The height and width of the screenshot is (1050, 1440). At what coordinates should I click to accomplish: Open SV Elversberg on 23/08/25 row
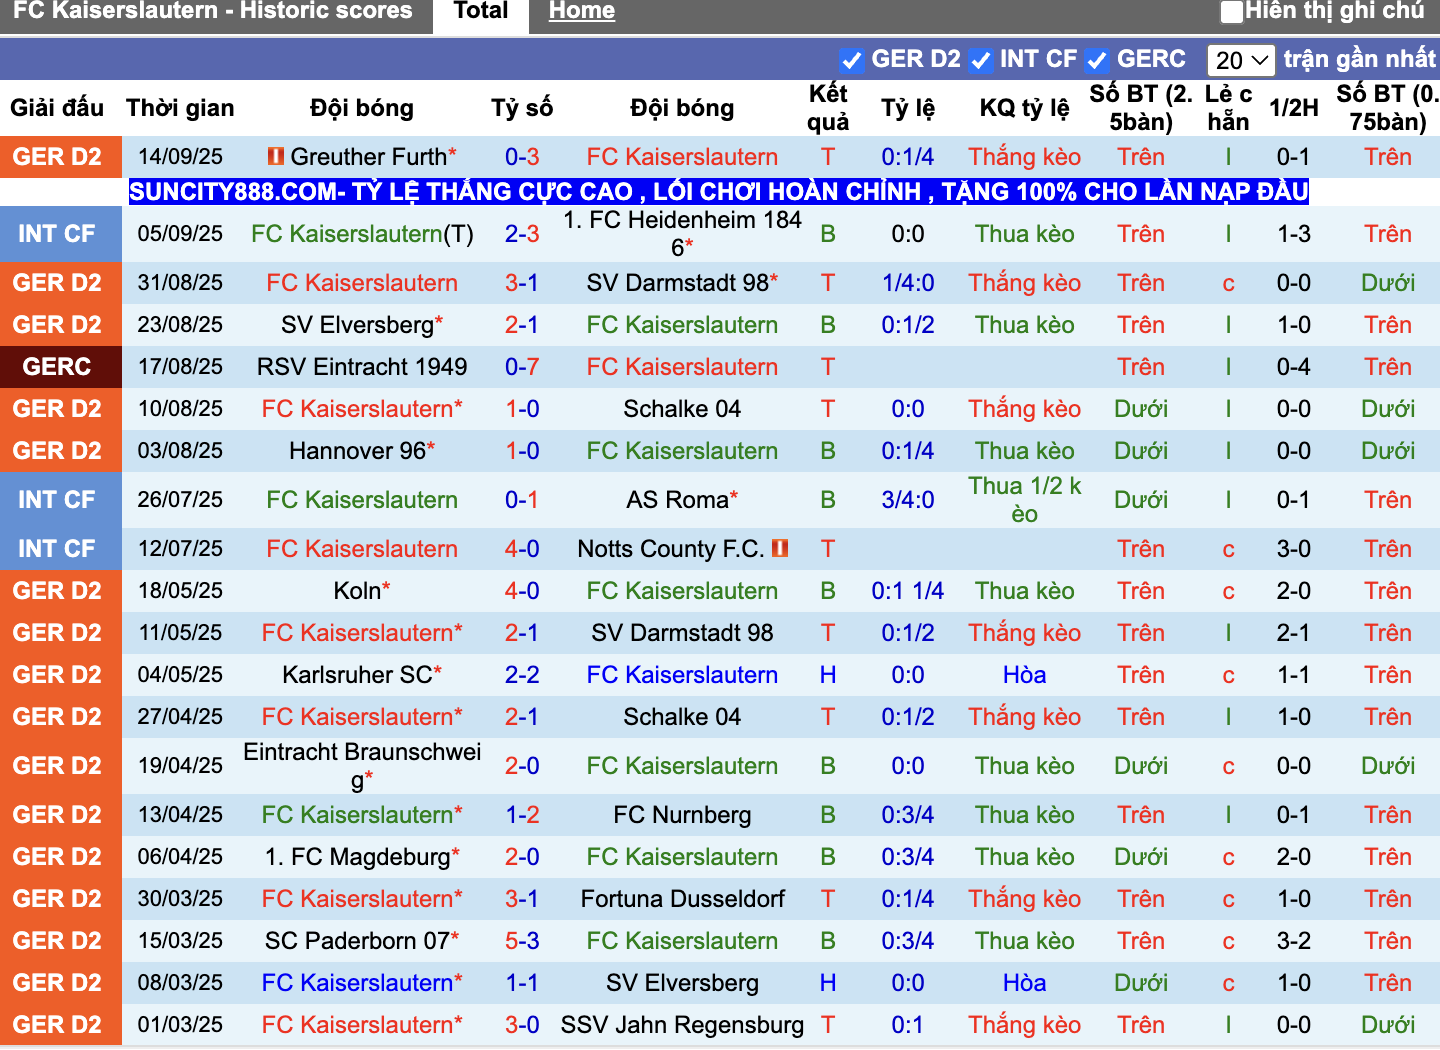(x=357, y=325)
